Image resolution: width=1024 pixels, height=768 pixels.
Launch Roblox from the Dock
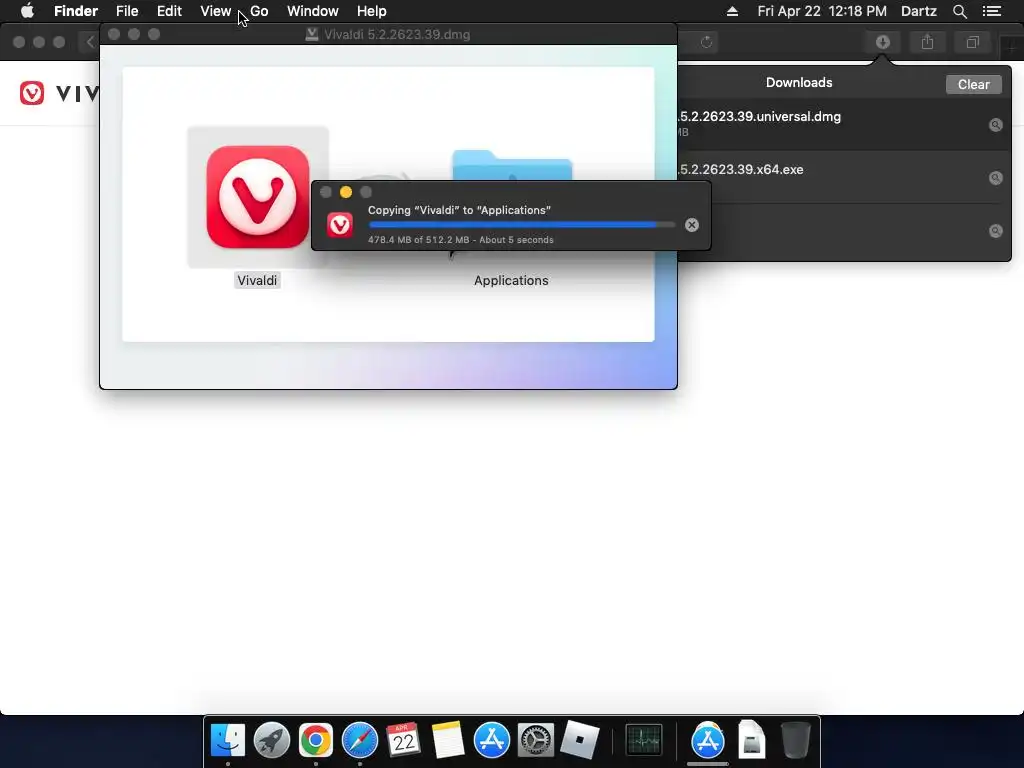[580, 740]
